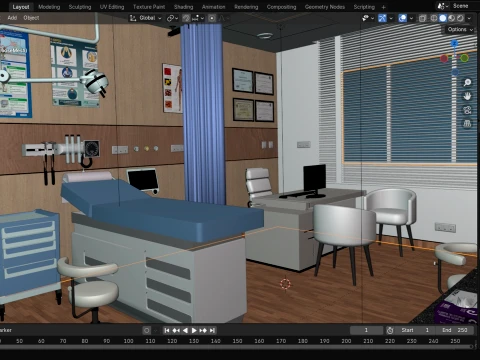This screenshot has height=360, width=480.
Task: Click frame 200 on timeline ruler
Action: tap(346, 341)
